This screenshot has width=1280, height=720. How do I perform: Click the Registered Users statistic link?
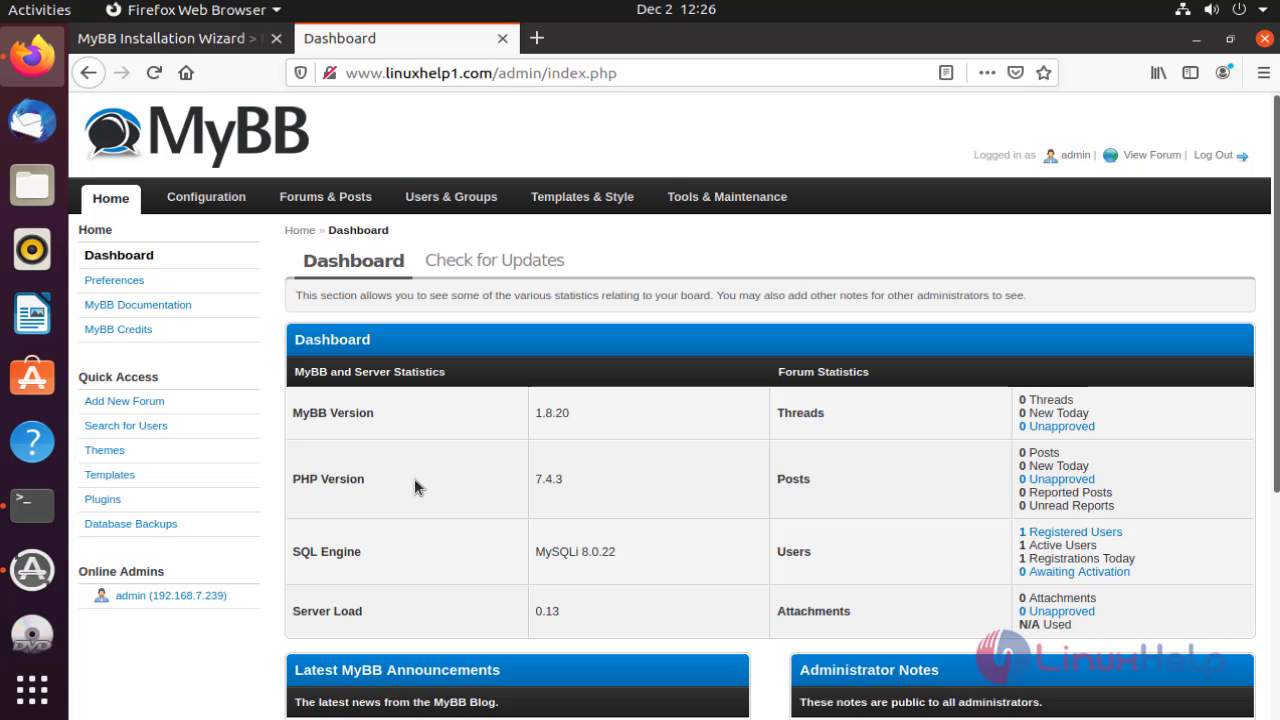coord(1070,532)
